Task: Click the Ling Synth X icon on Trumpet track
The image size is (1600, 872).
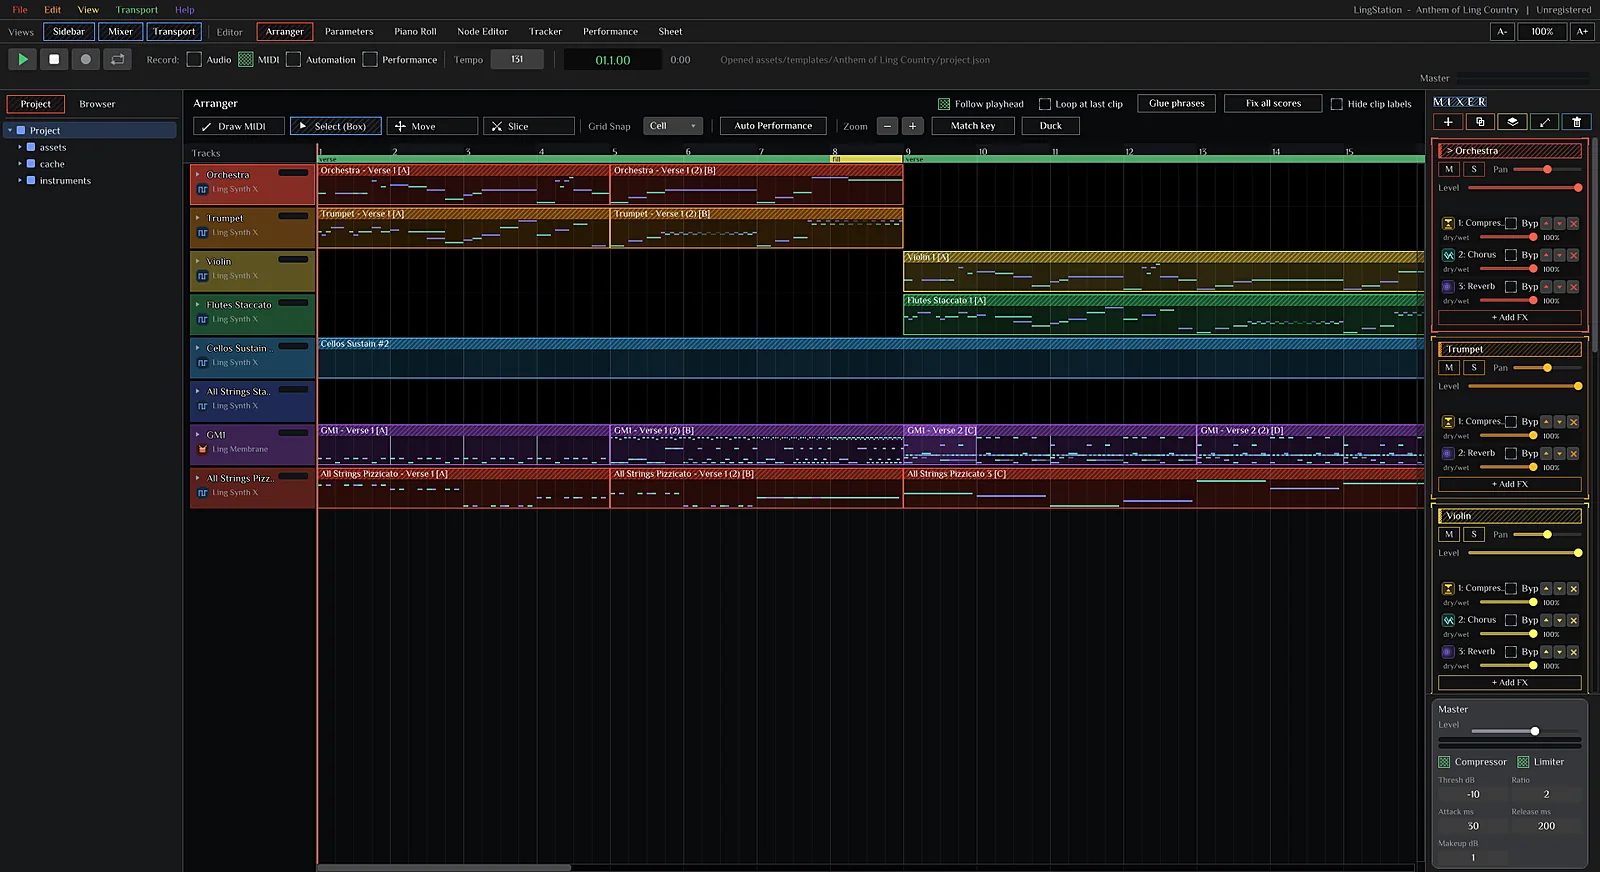Action: (202, 232)
